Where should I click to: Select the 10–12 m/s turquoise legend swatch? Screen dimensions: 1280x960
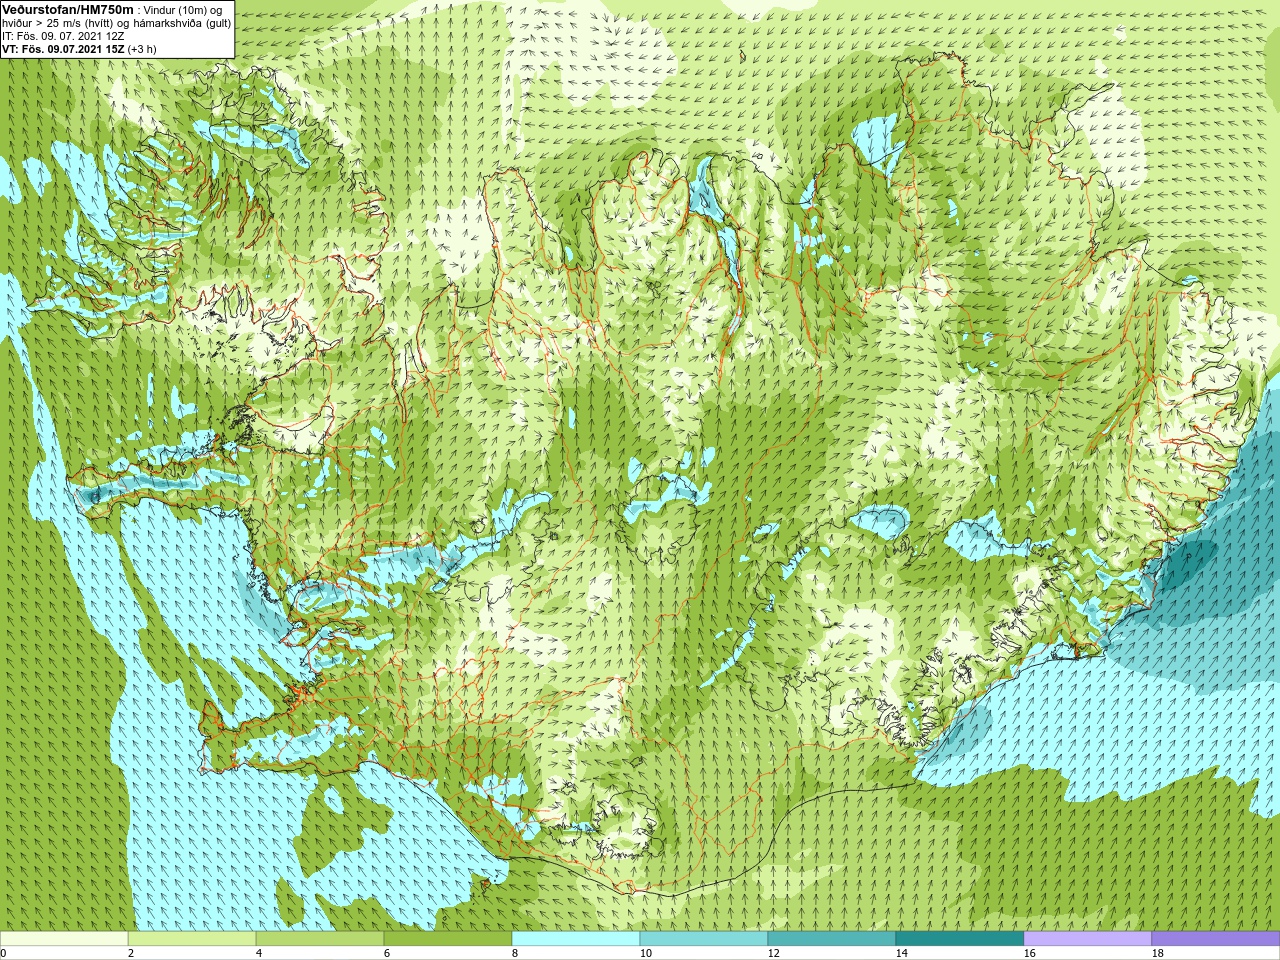[704, 939]
